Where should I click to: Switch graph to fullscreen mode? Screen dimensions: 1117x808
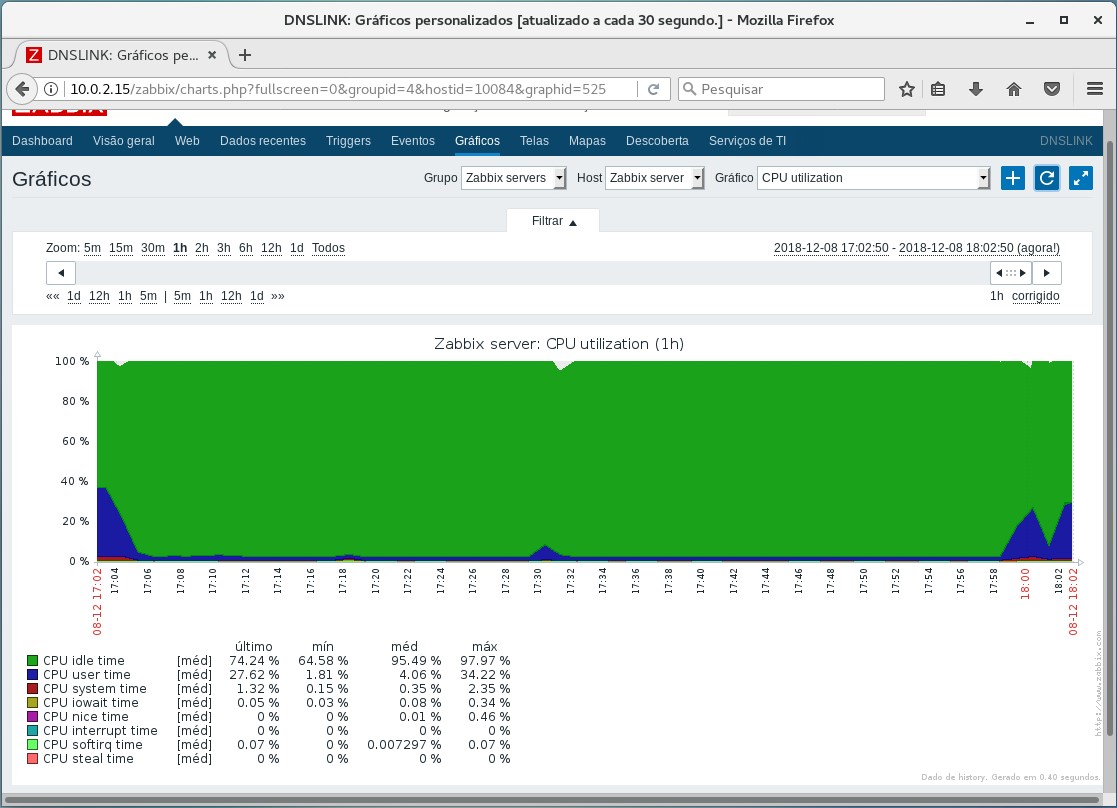pyautogui.click(x=1081, y=178)
